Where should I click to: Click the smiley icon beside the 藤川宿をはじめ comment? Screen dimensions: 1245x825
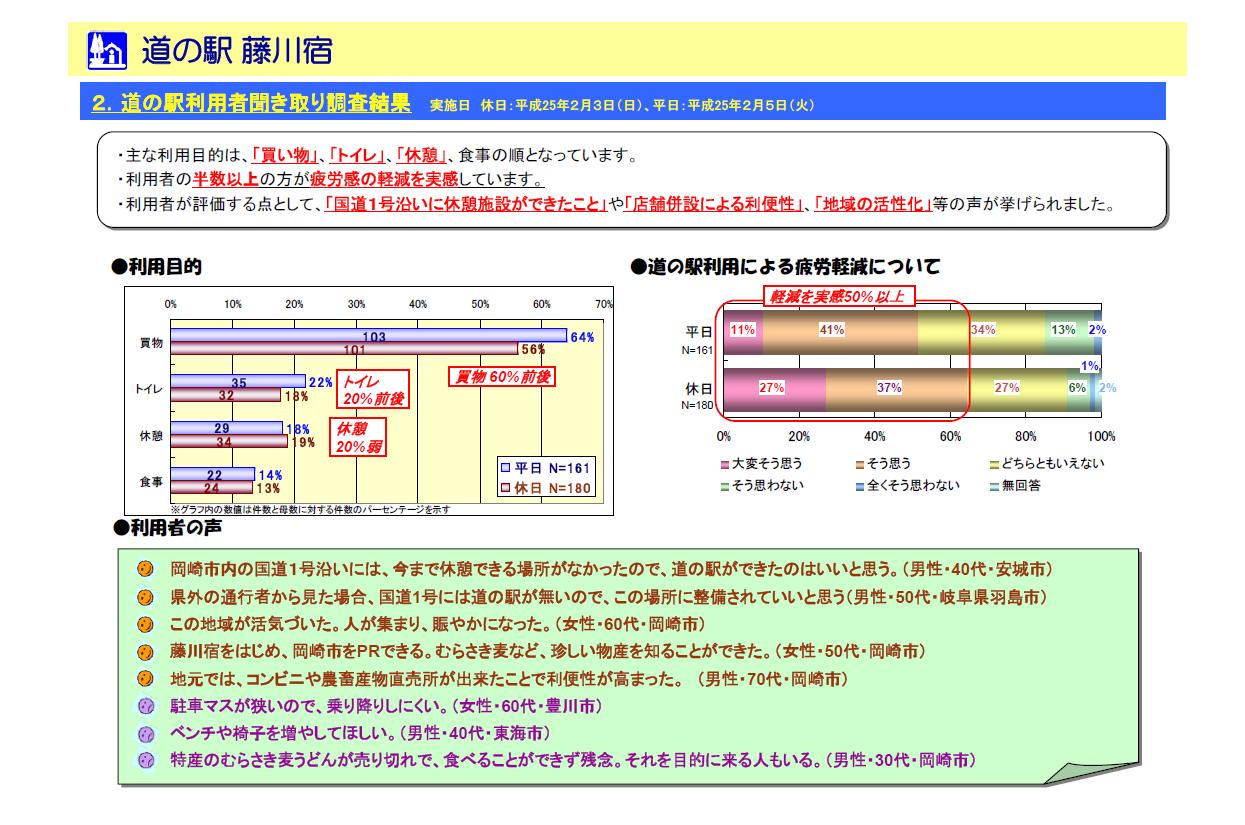(x=145, y=652)
